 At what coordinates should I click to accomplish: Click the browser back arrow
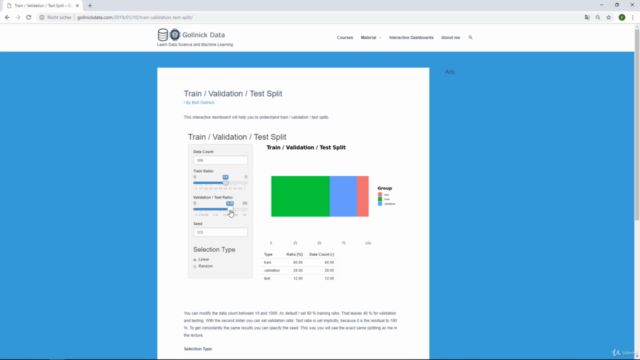pyautogui.click(x=7, y=18)
